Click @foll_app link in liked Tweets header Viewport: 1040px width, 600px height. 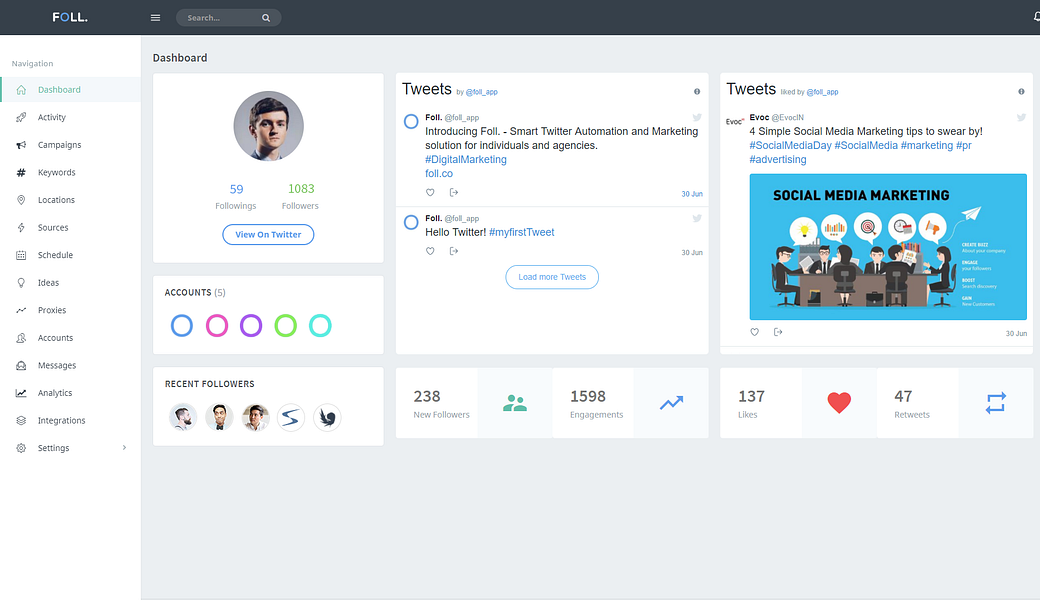coord(822,92)
